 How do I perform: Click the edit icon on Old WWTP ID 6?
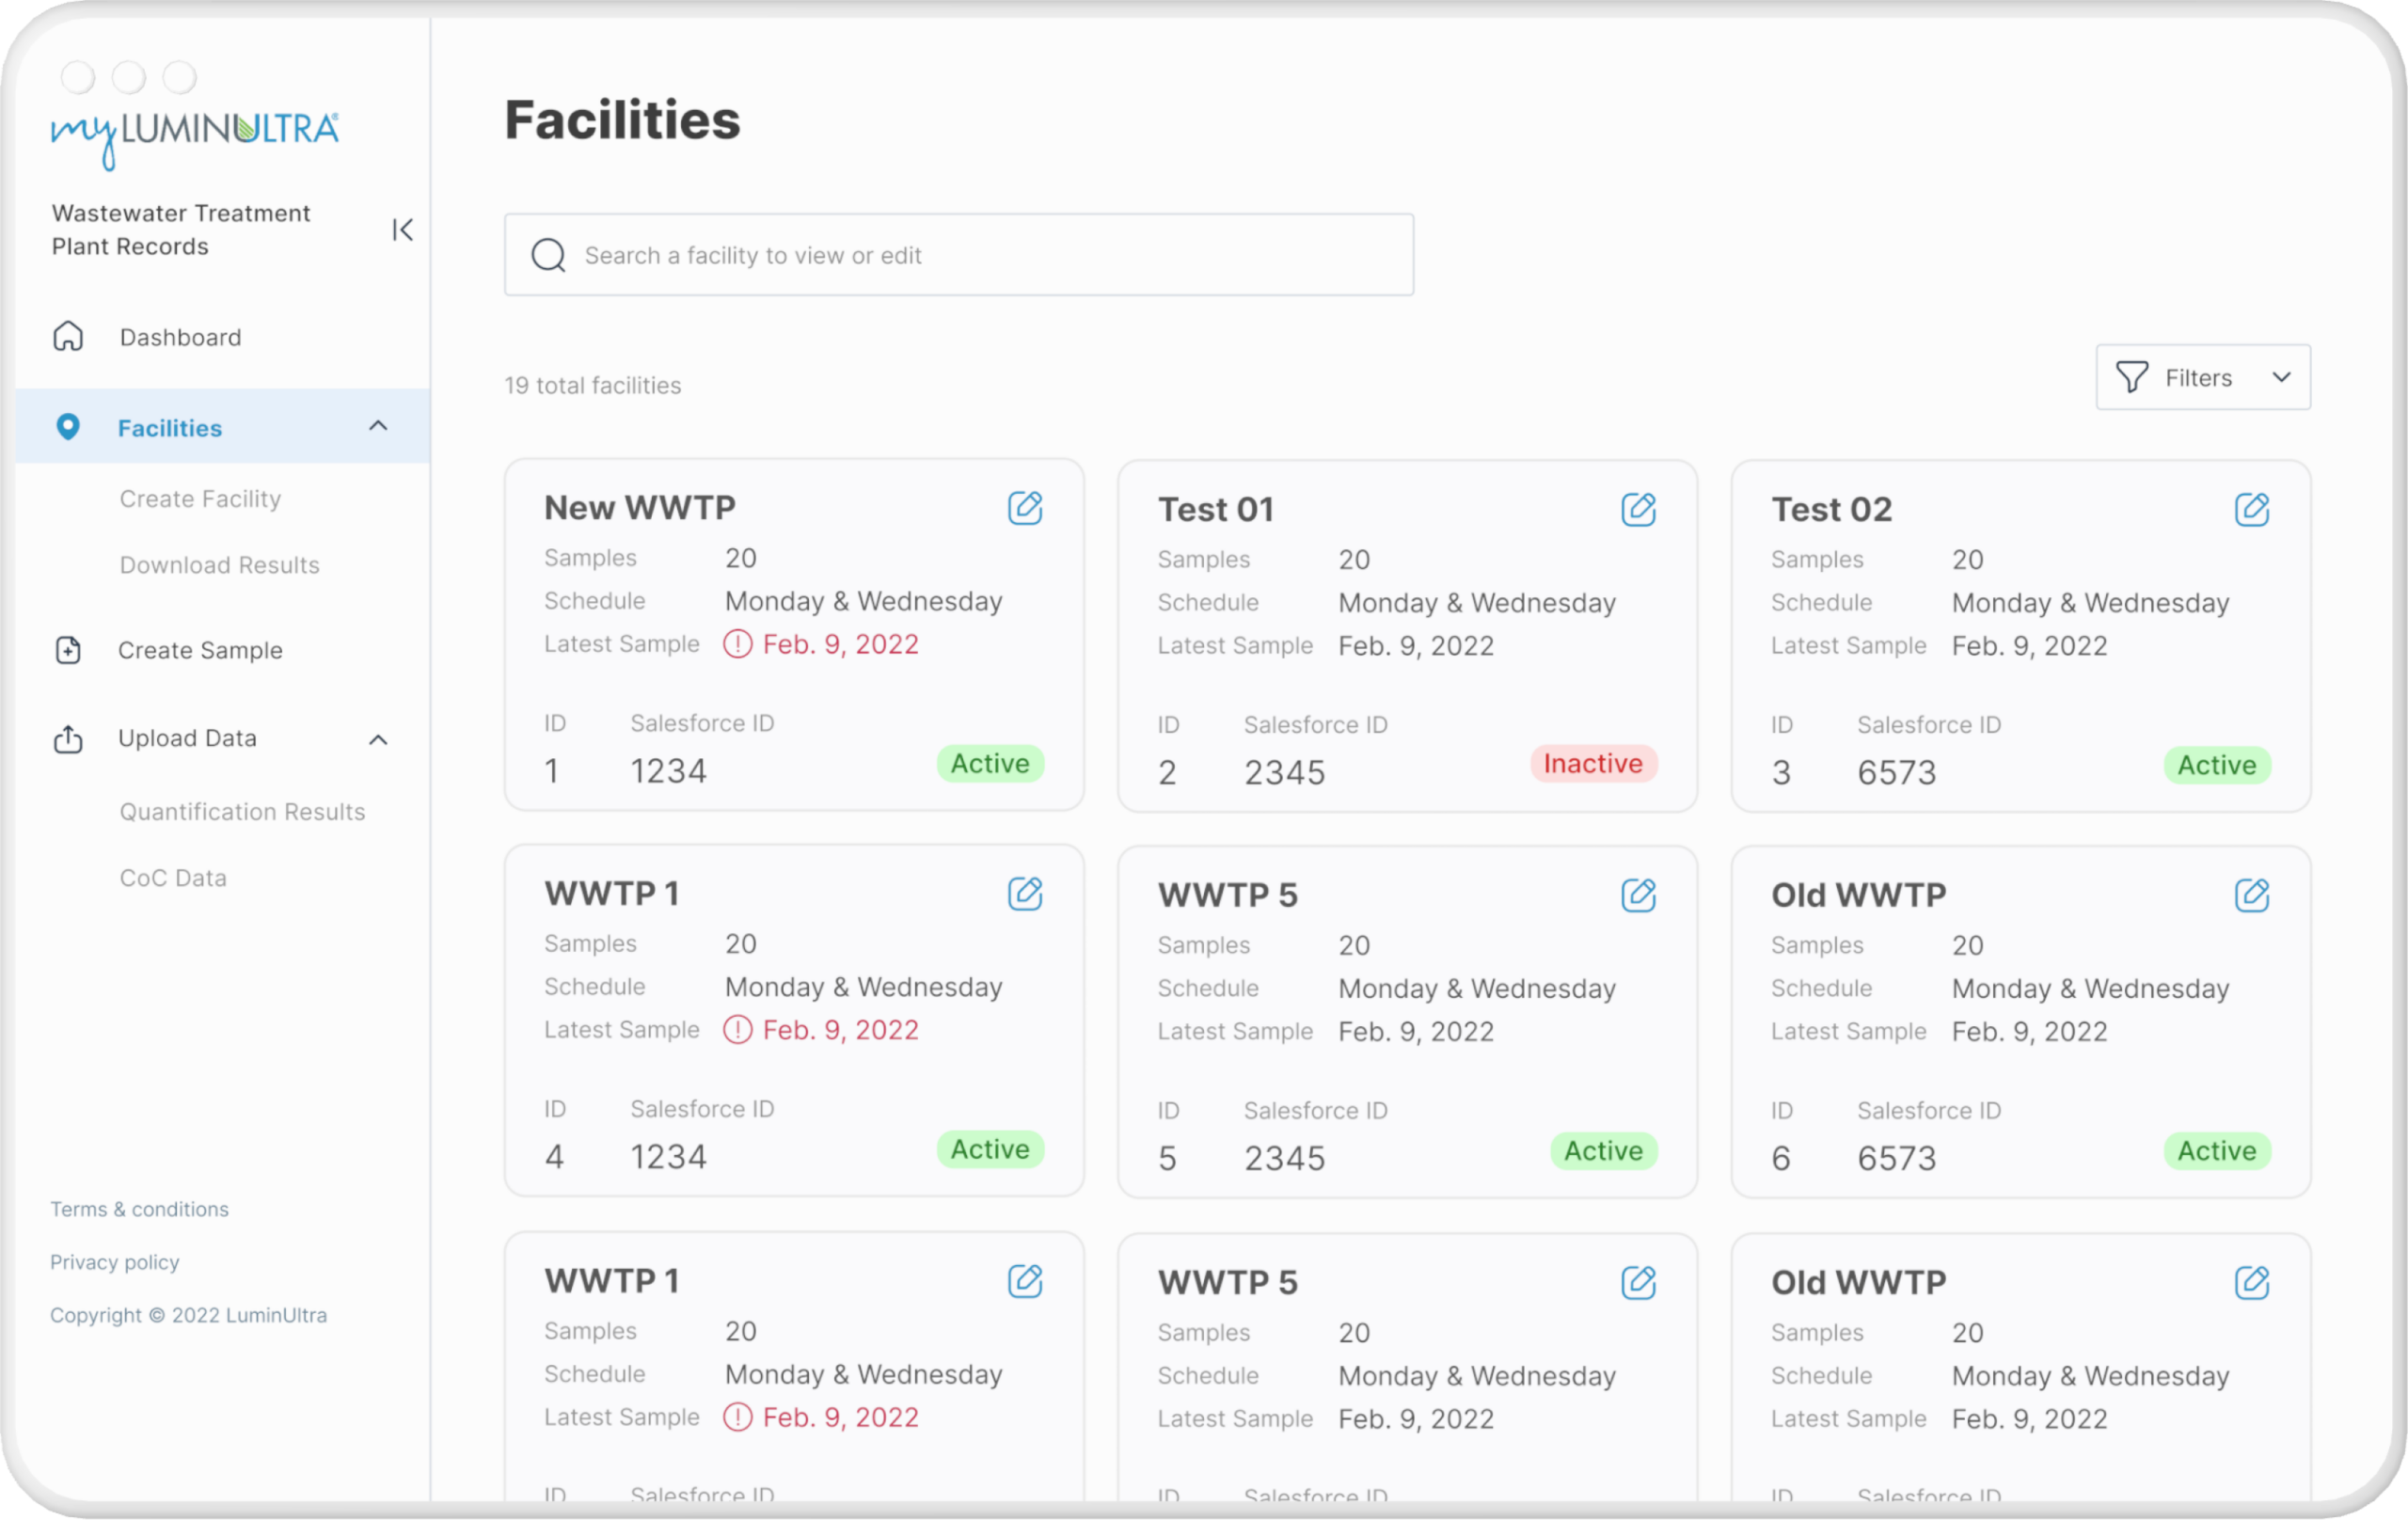[2251, 895]
